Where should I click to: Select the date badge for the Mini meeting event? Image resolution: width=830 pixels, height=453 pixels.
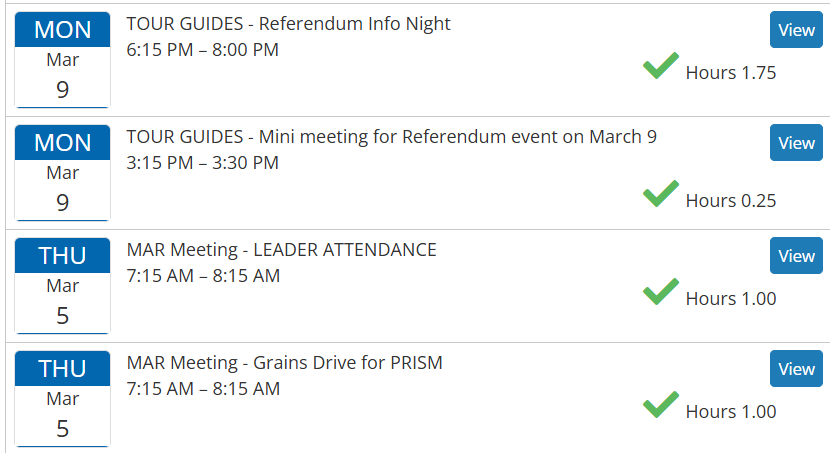point(62,173)
